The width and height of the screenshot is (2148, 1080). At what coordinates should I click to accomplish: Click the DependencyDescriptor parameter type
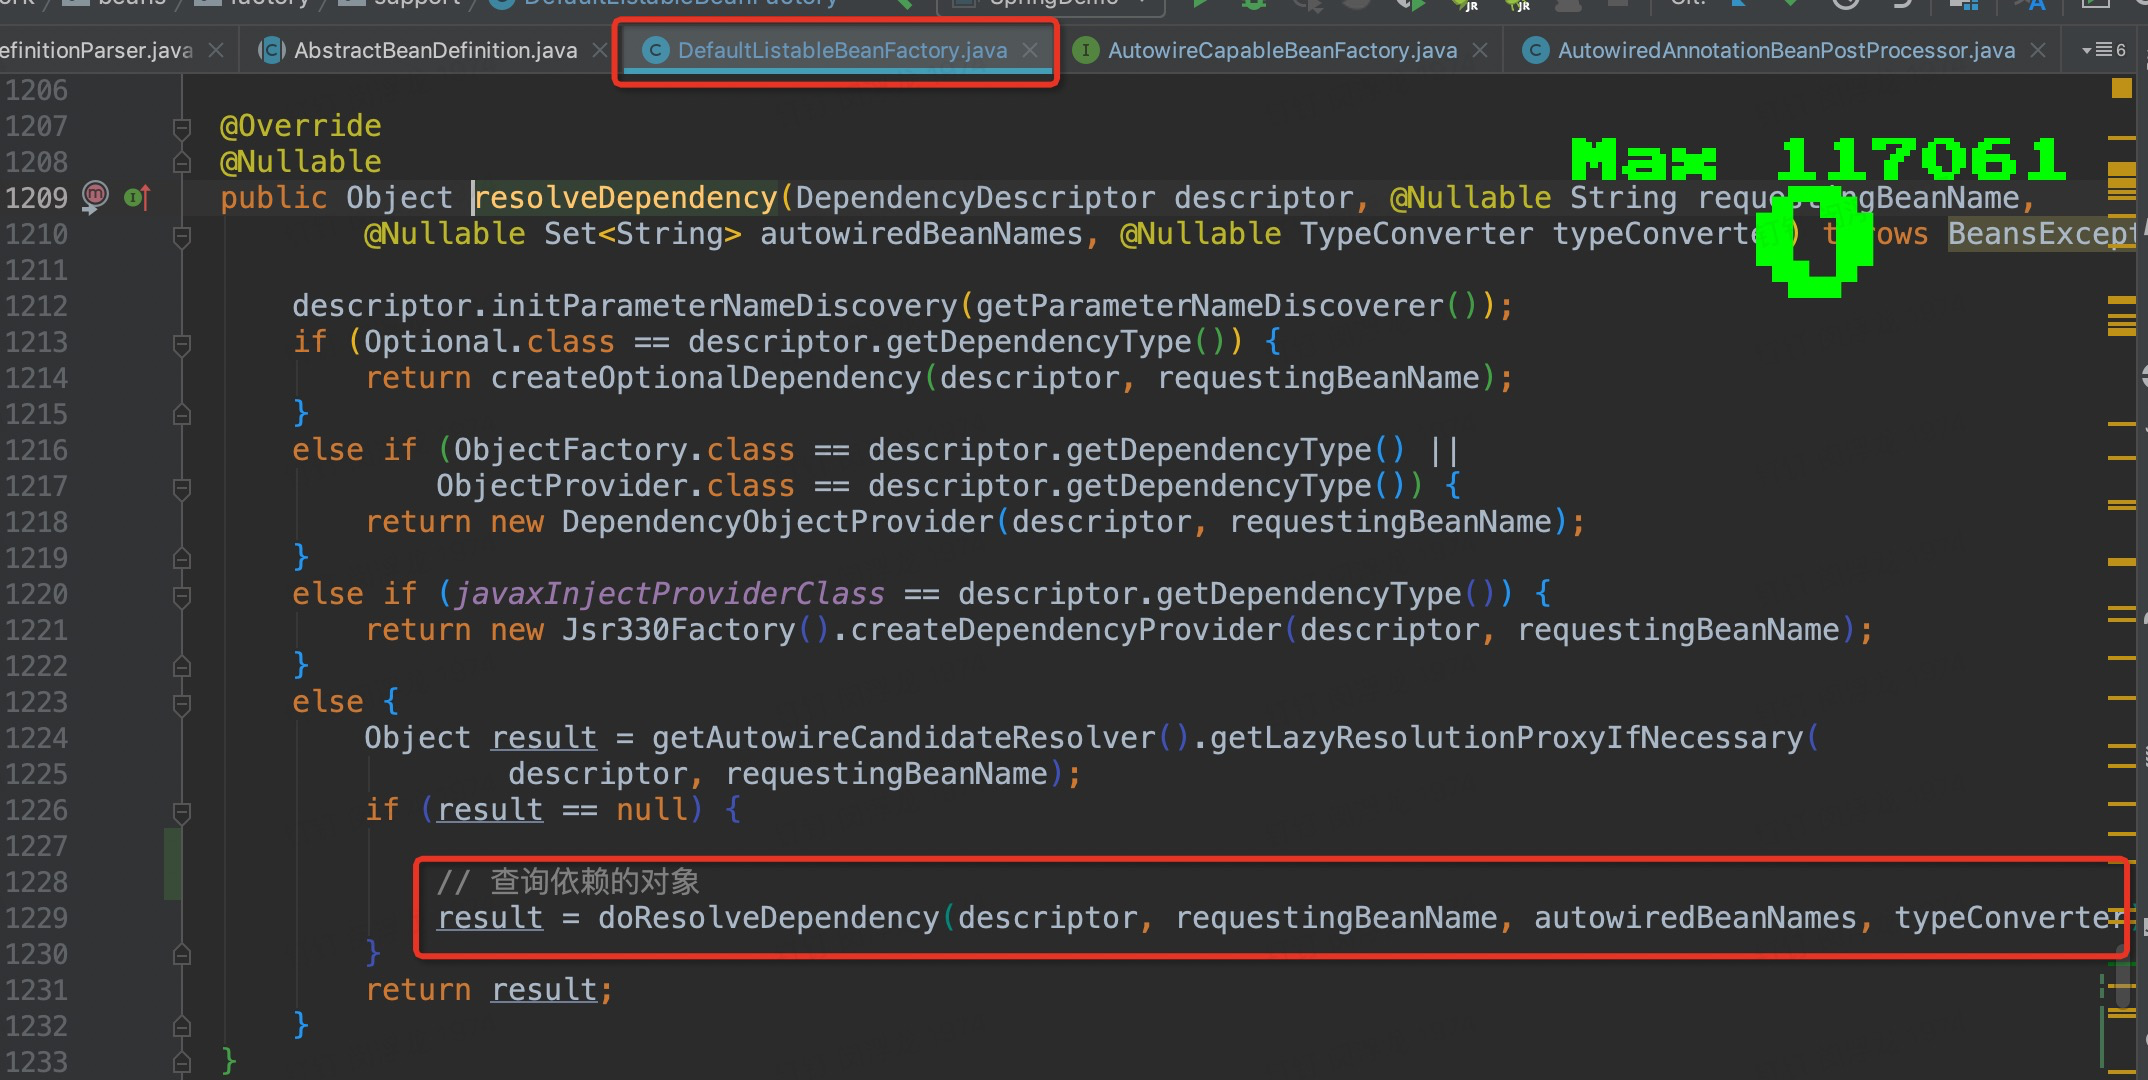[976, 198]
